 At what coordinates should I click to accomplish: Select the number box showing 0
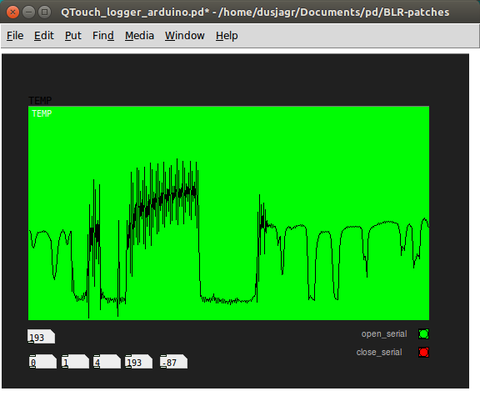click(x=43, y=362)
